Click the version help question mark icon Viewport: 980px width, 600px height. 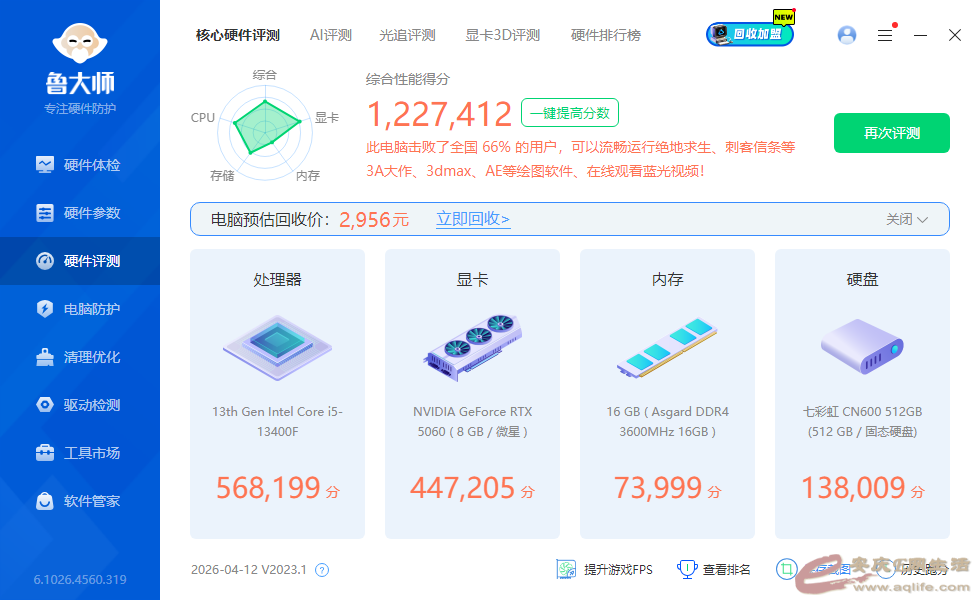coord(322,570)
